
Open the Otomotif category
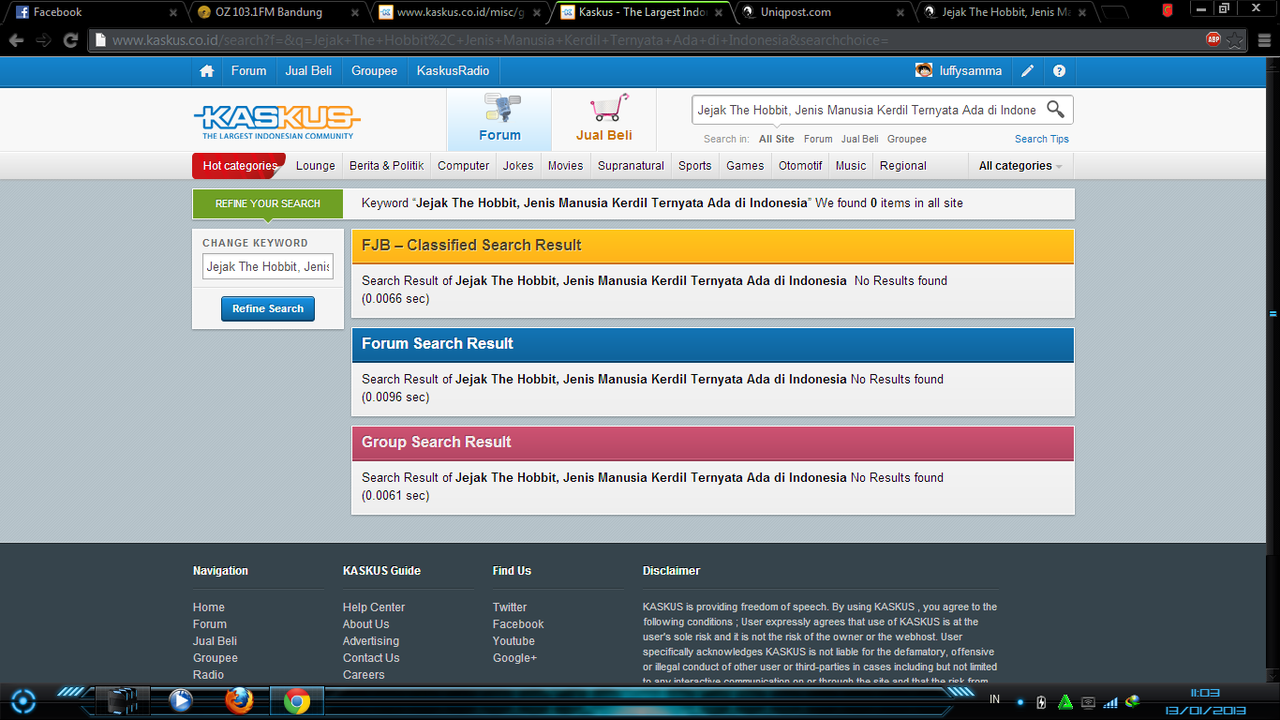click(x=801, y=166)
